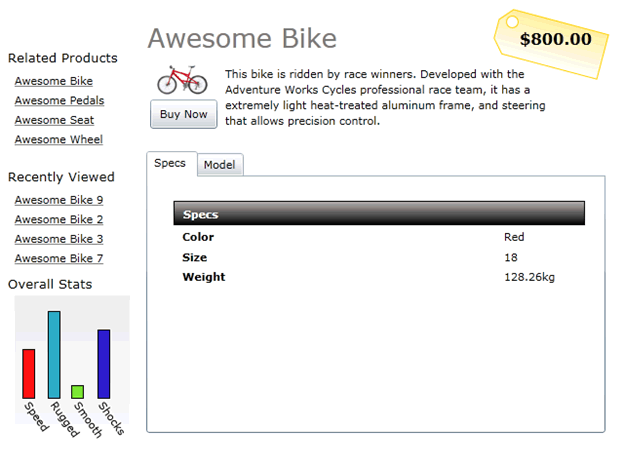The height and width of the screenshot is (469, 625).
Task: Visit the Awesome Bike 7 link
Action: (x=59, y=258)
